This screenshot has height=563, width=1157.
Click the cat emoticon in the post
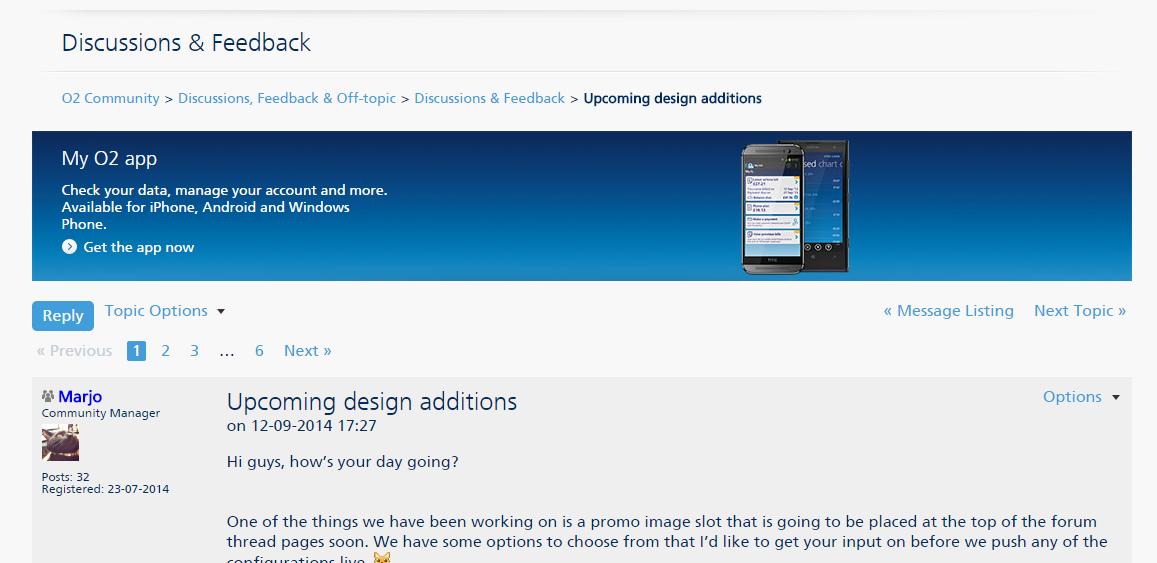coord(382,558)
